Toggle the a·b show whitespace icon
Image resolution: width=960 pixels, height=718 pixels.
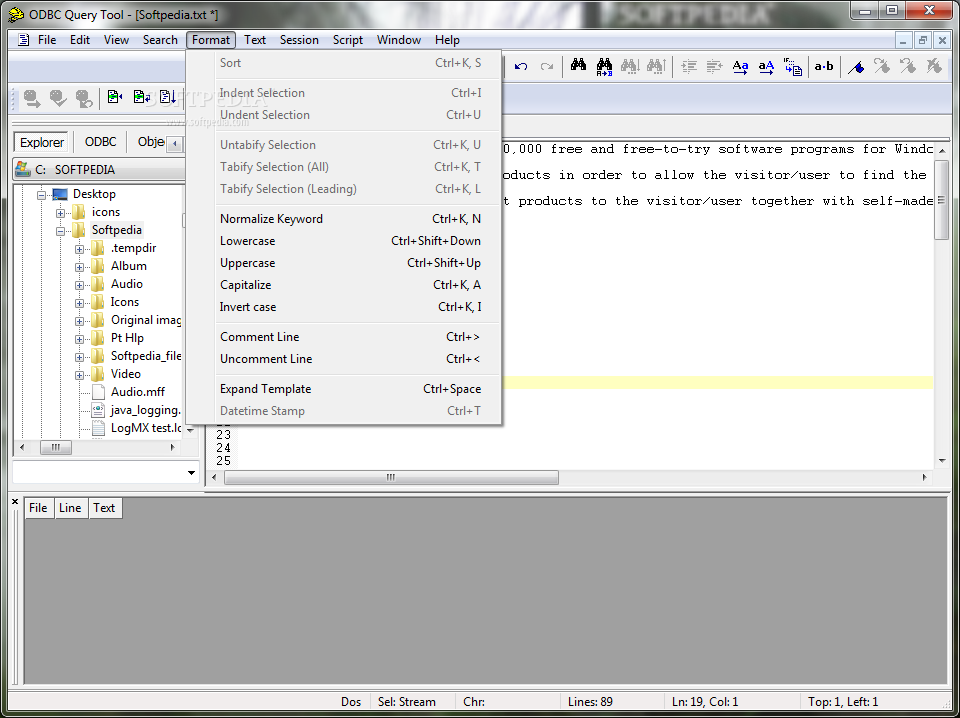click(823, 66)
